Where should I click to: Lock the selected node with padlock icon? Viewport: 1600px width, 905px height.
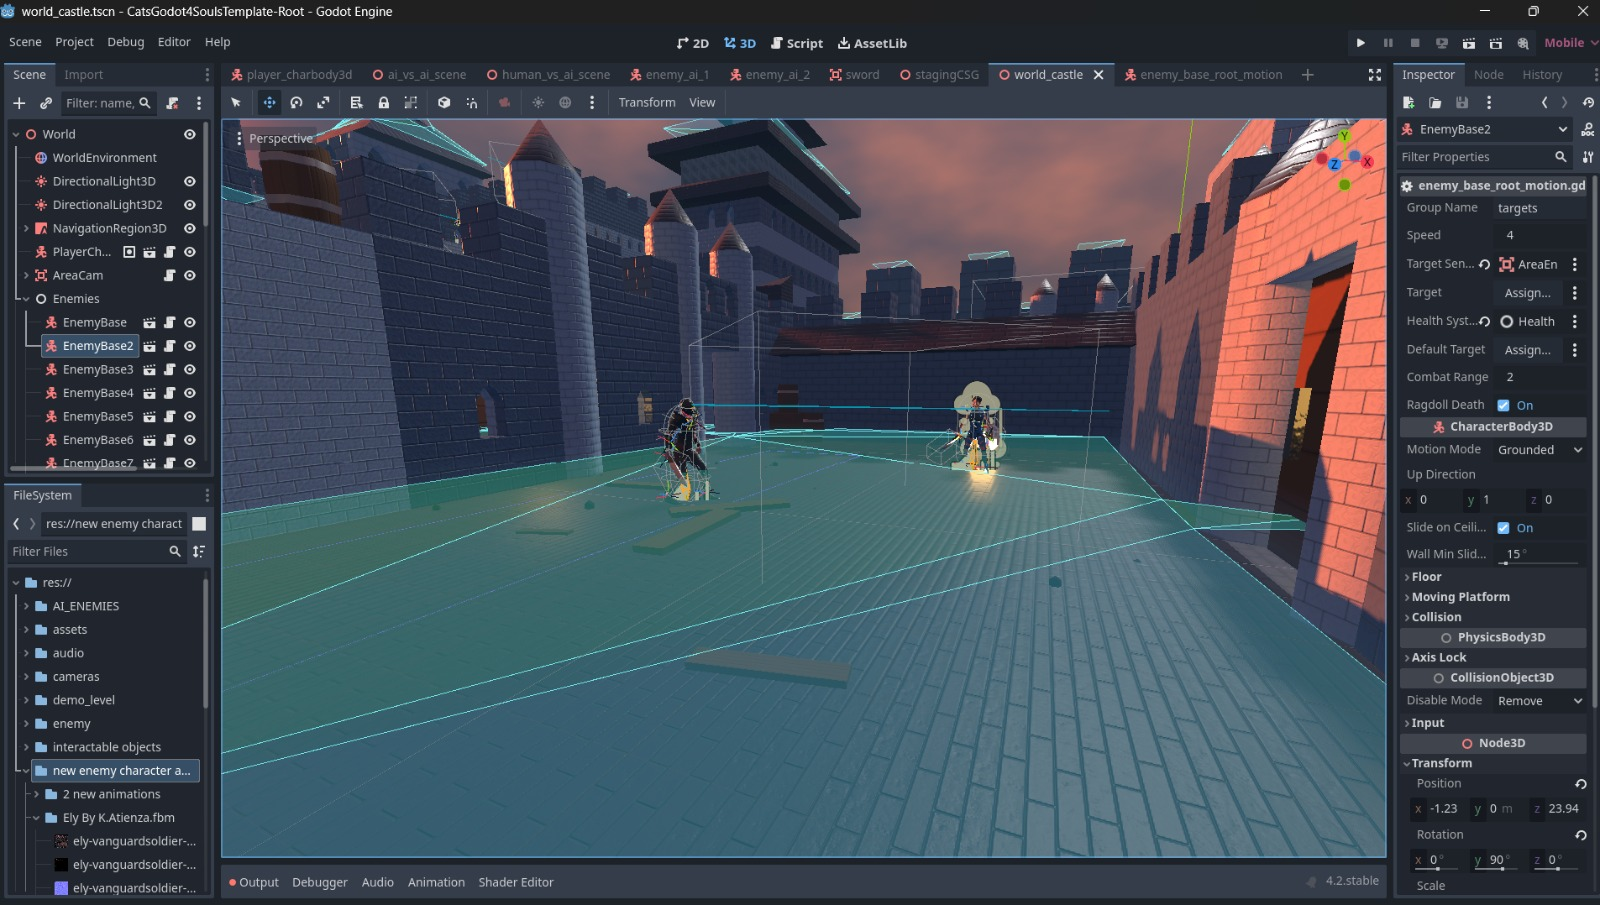pos(383,102)
